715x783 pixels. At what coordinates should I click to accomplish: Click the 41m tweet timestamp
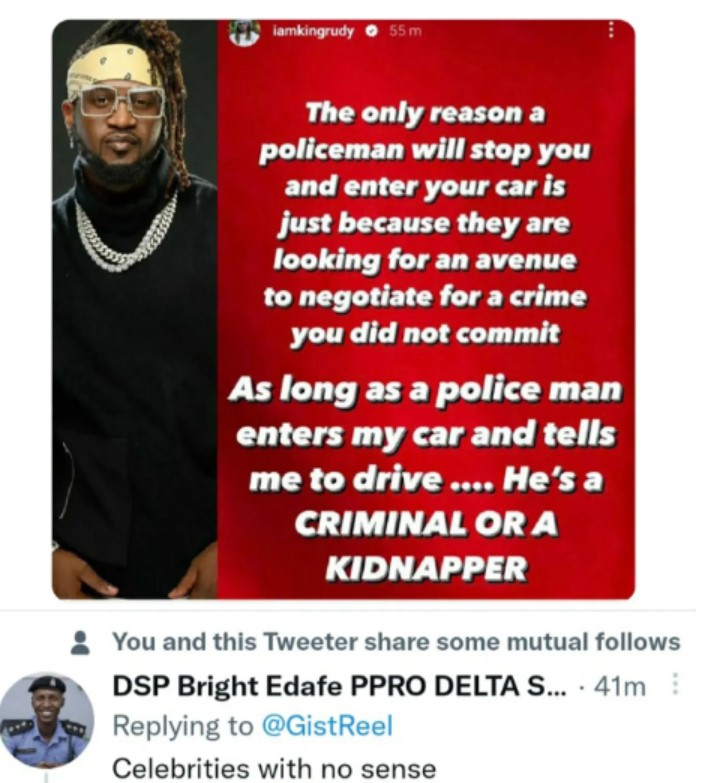pyautogui.click(x=620, y=687)
